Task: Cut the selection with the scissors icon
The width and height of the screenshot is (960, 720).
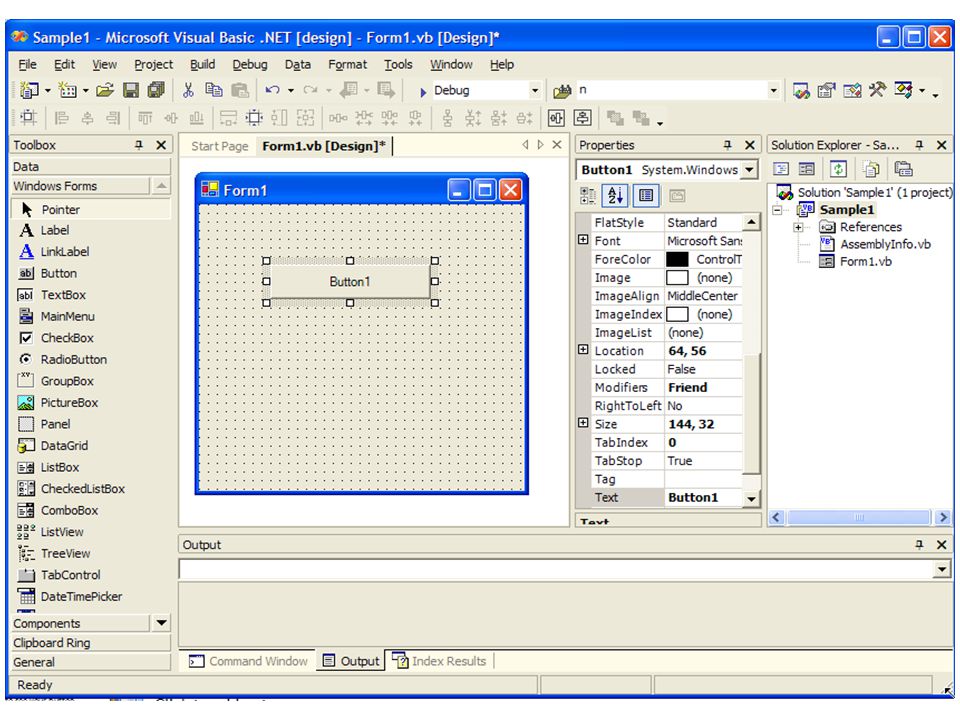Action: point(188,91)
